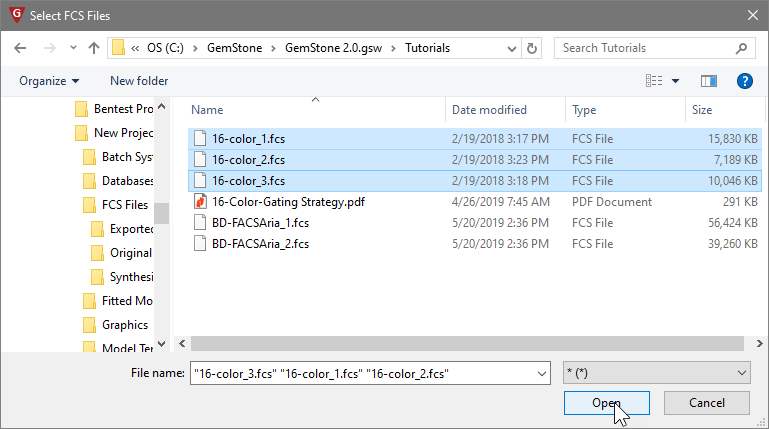
Task: Open the Organize menu
Action: 49,81
